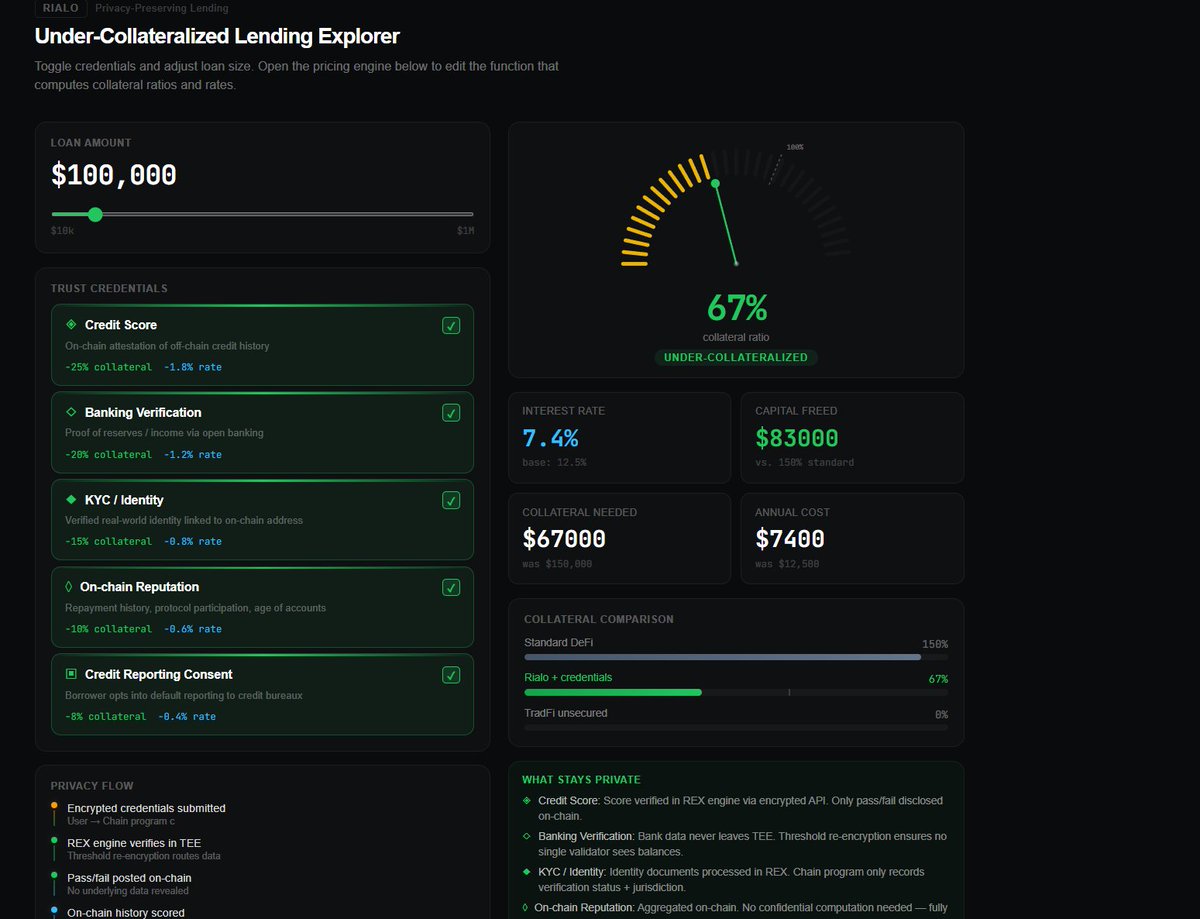Click Banking Verification icon in What Stays Private
Screen dimensions: 1200x919
click(x=527, y=836)
